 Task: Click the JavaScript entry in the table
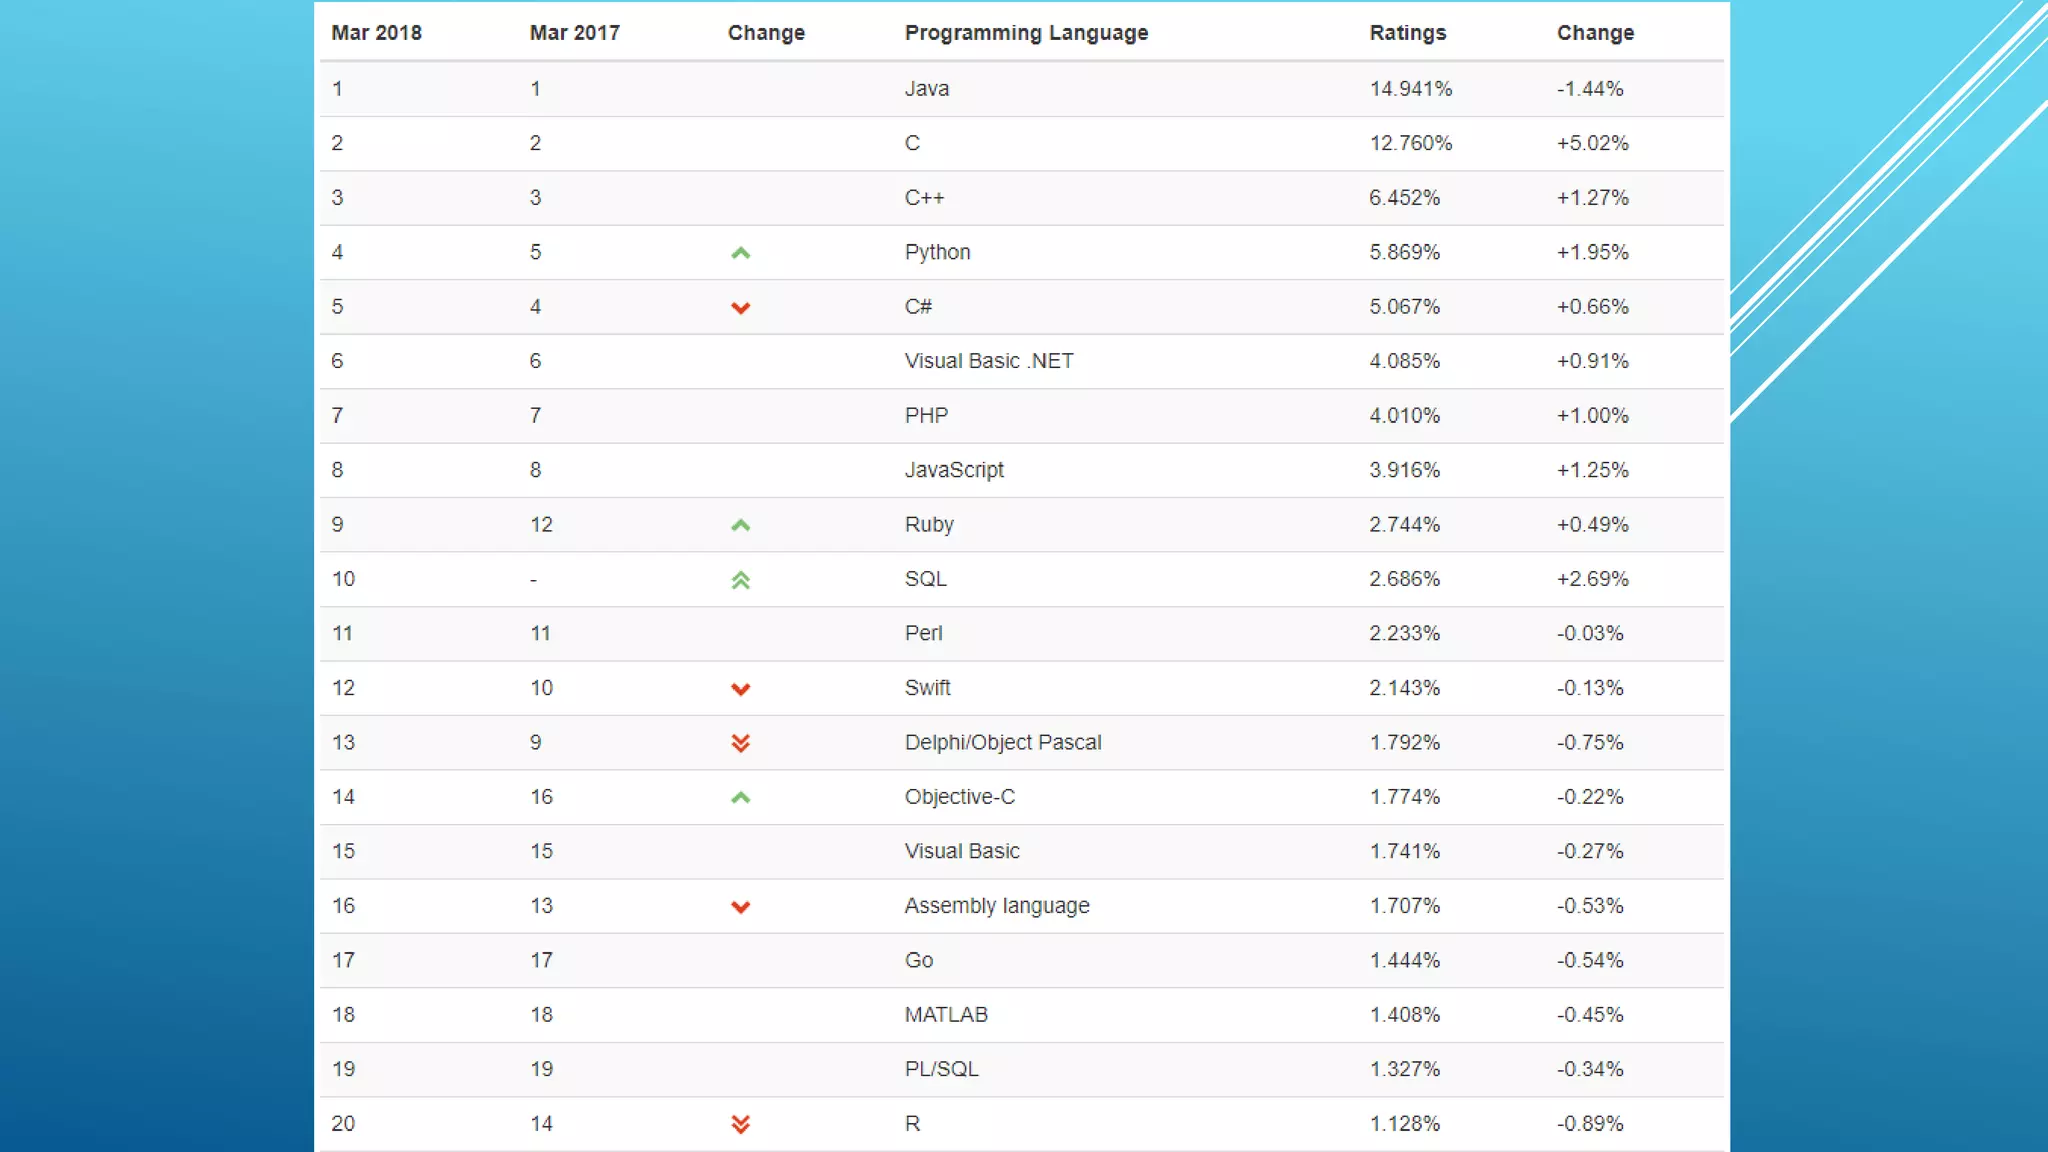pos(953,470)
